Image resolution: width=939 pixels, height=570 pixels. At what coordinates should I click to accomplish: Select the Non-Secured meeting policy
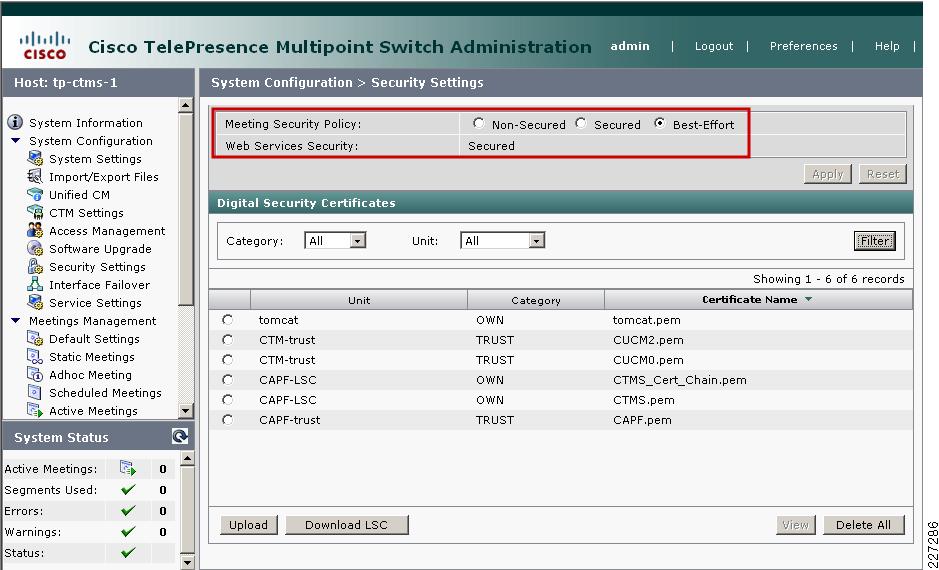pos(478,123)
